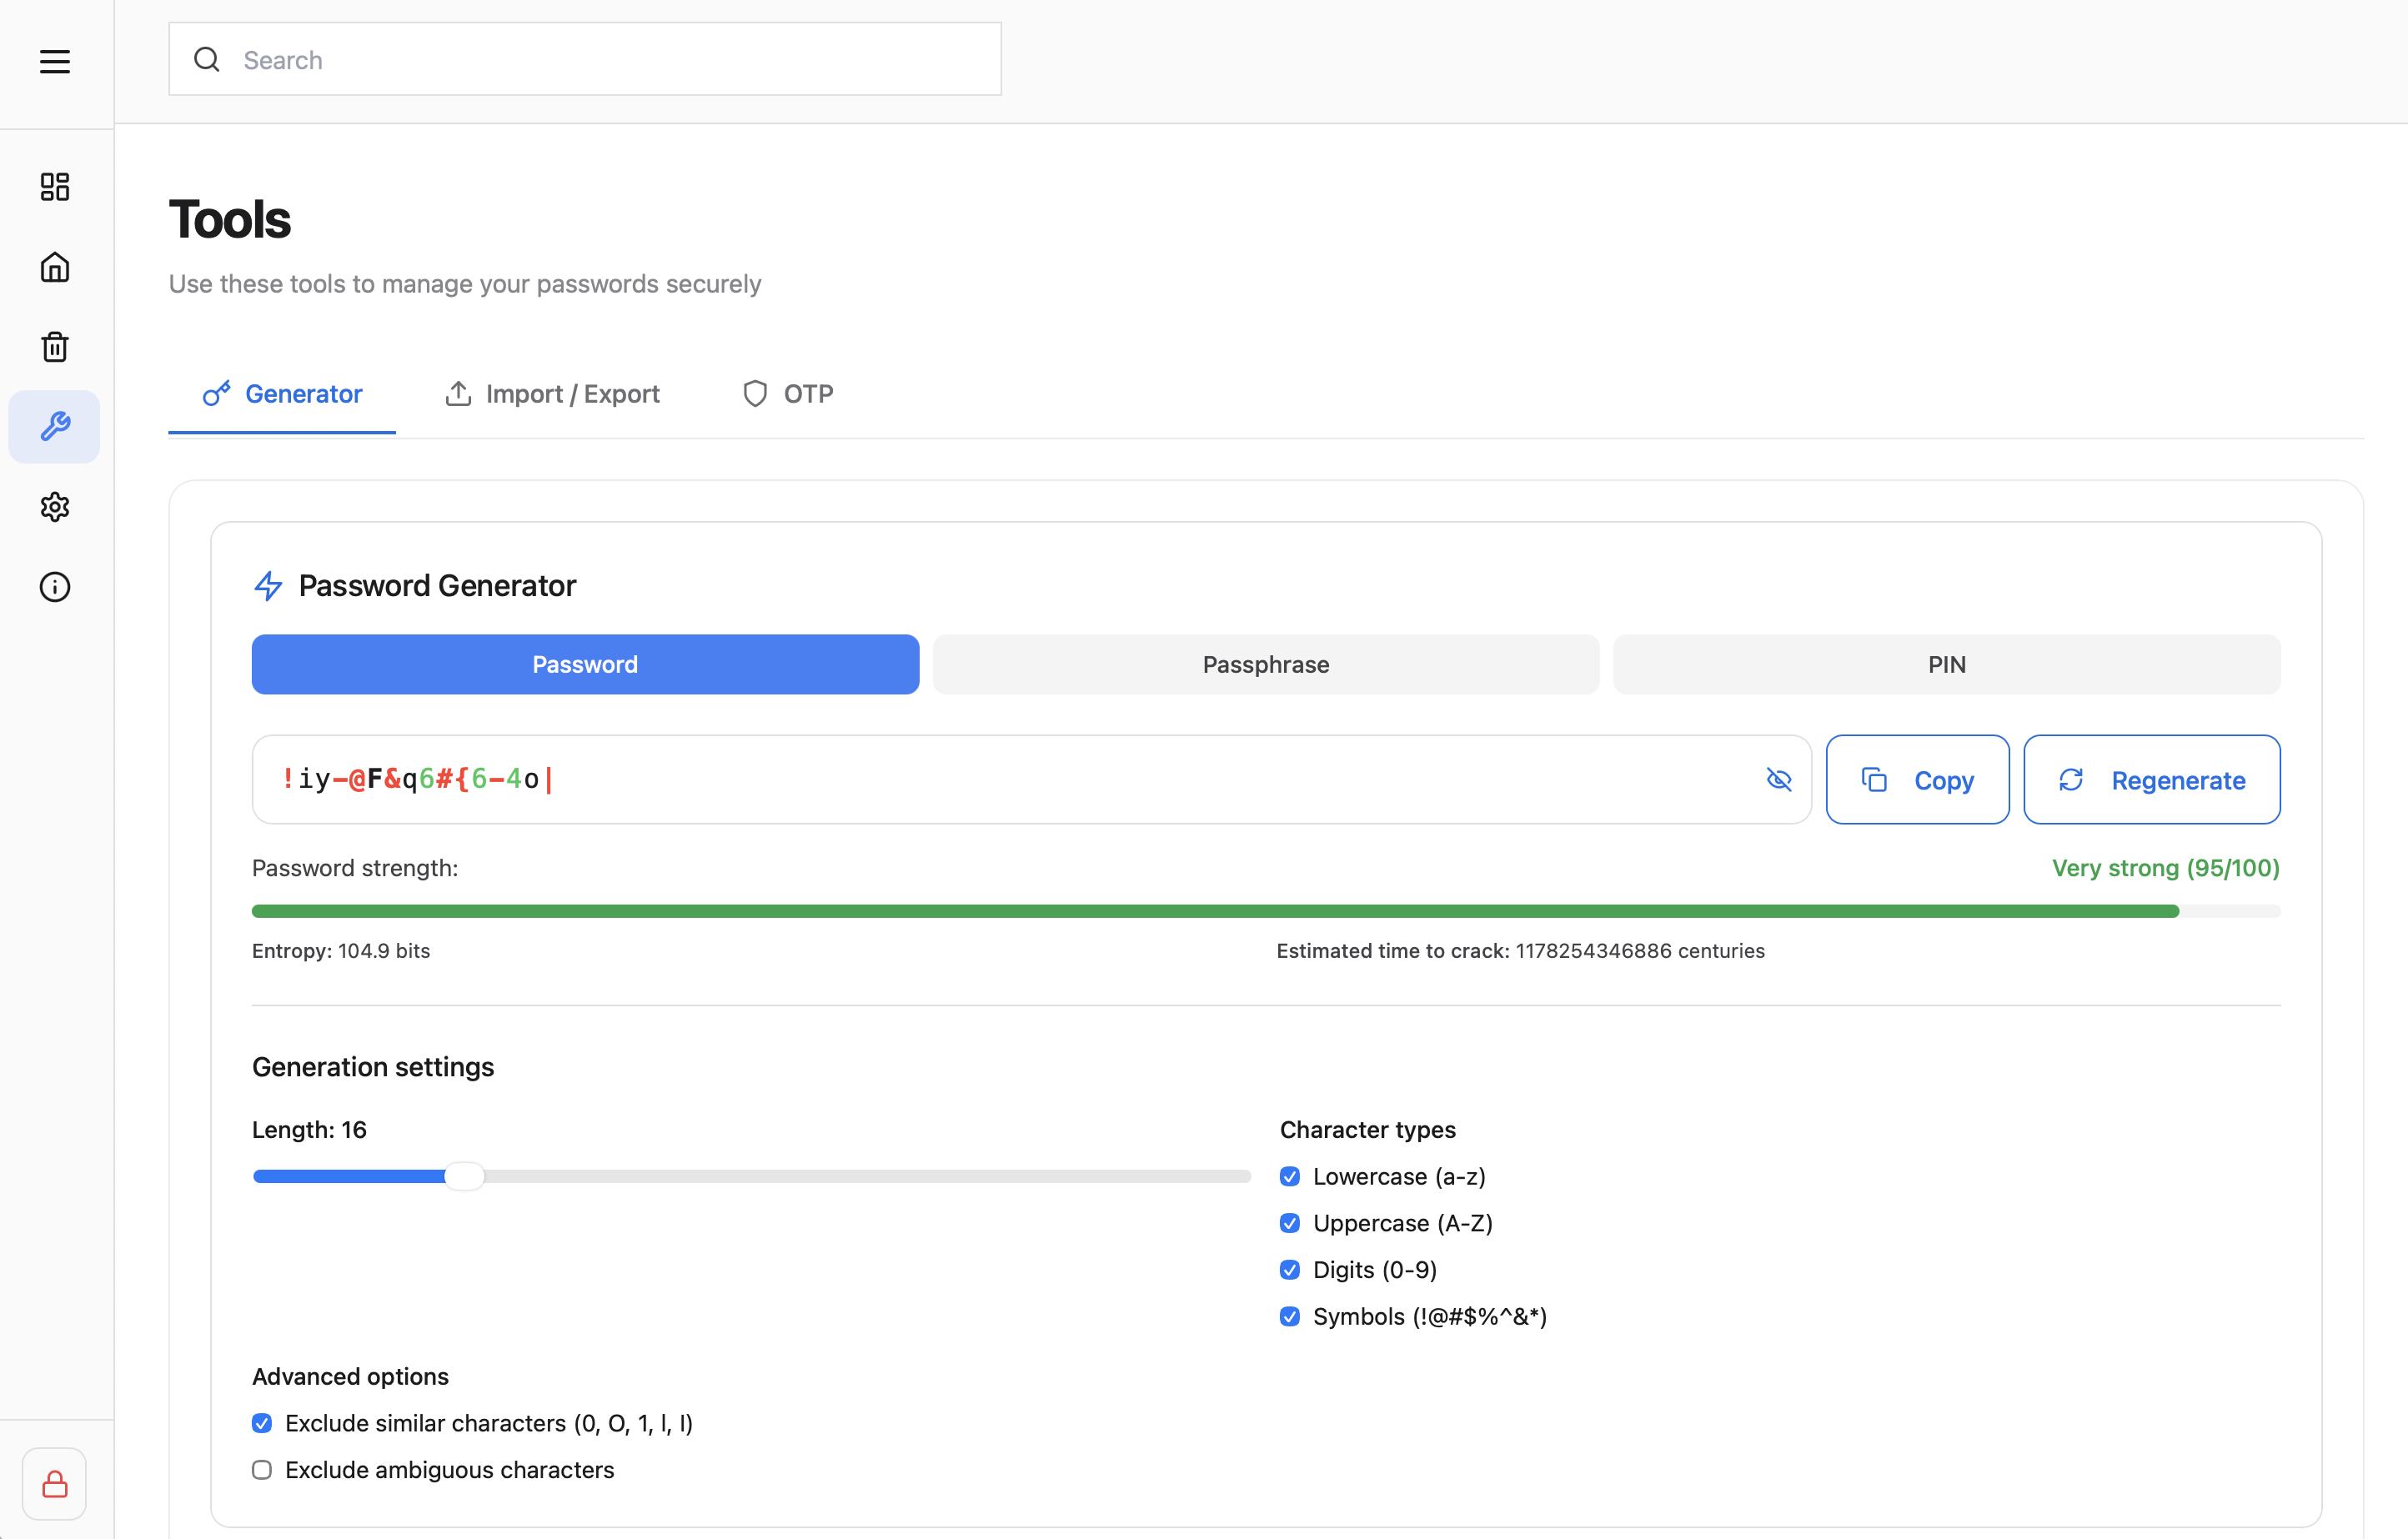Open the settings gear icon
The width and height of the screenshot is (2408, 1539).
point(55,507)
